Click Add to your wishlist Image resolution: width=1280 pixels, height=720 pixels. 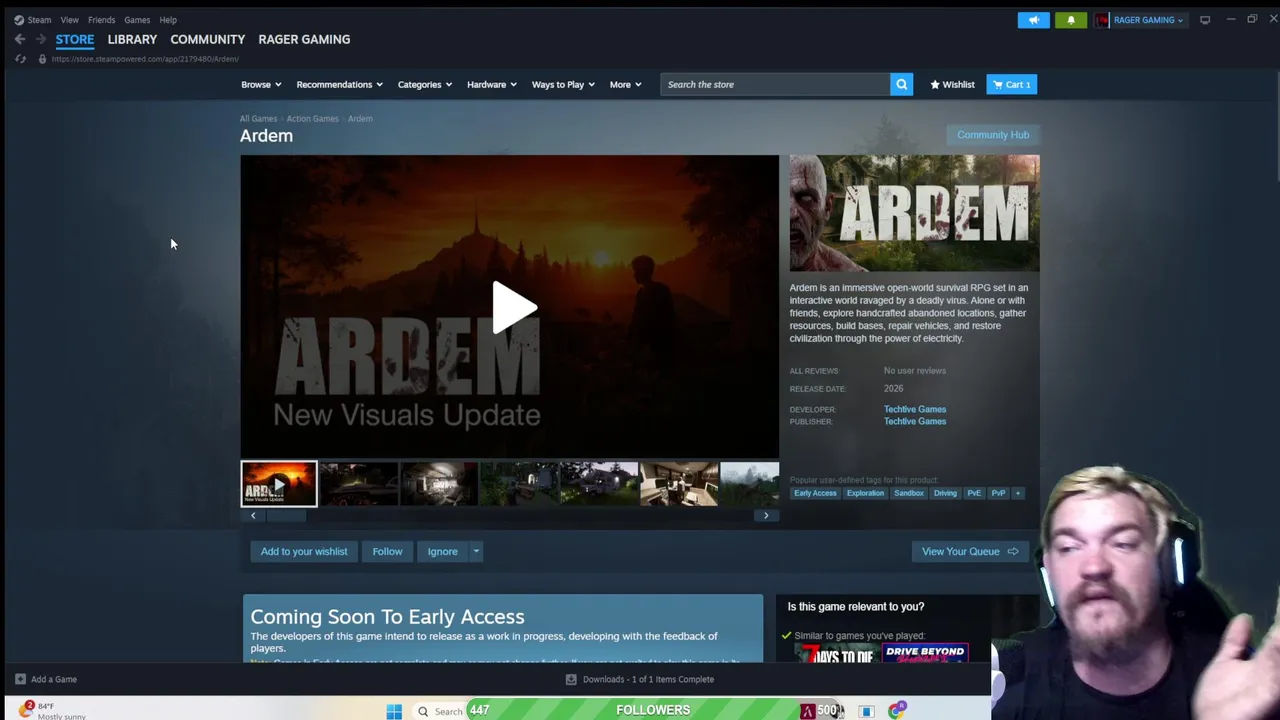tap(304, 551)
